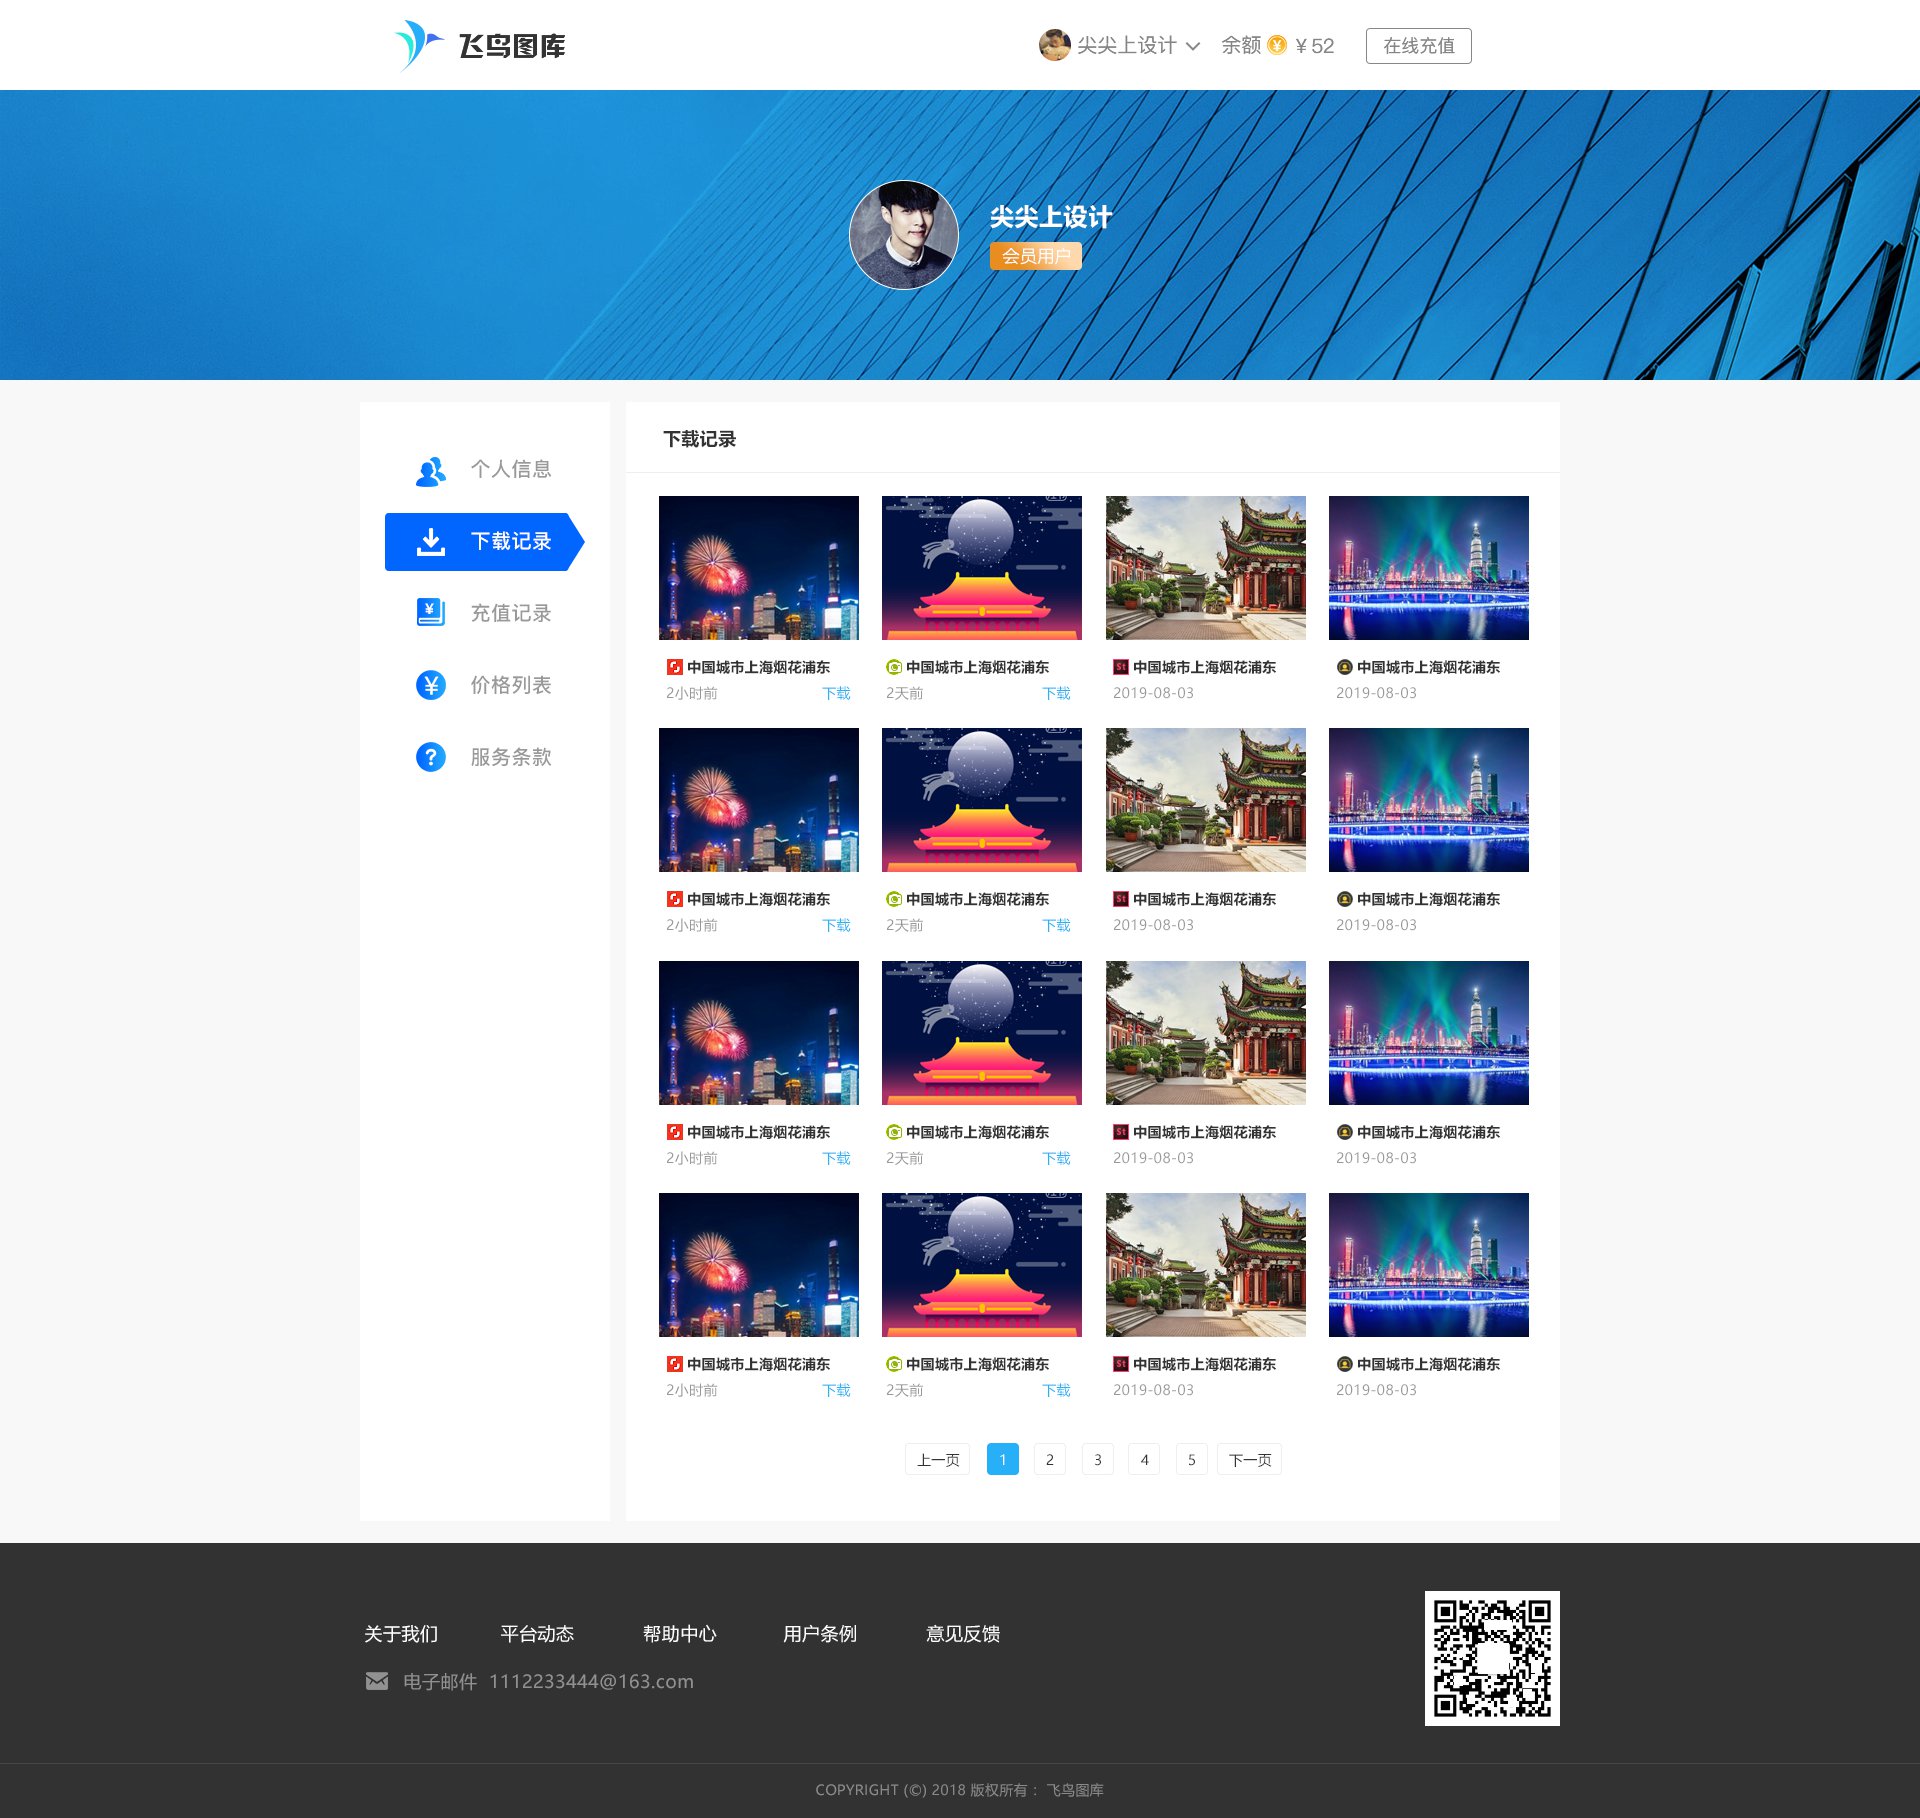1920x1818 pixels.
Task: Open 服务条款 question mark icon
Action: [x=431, y=757]
